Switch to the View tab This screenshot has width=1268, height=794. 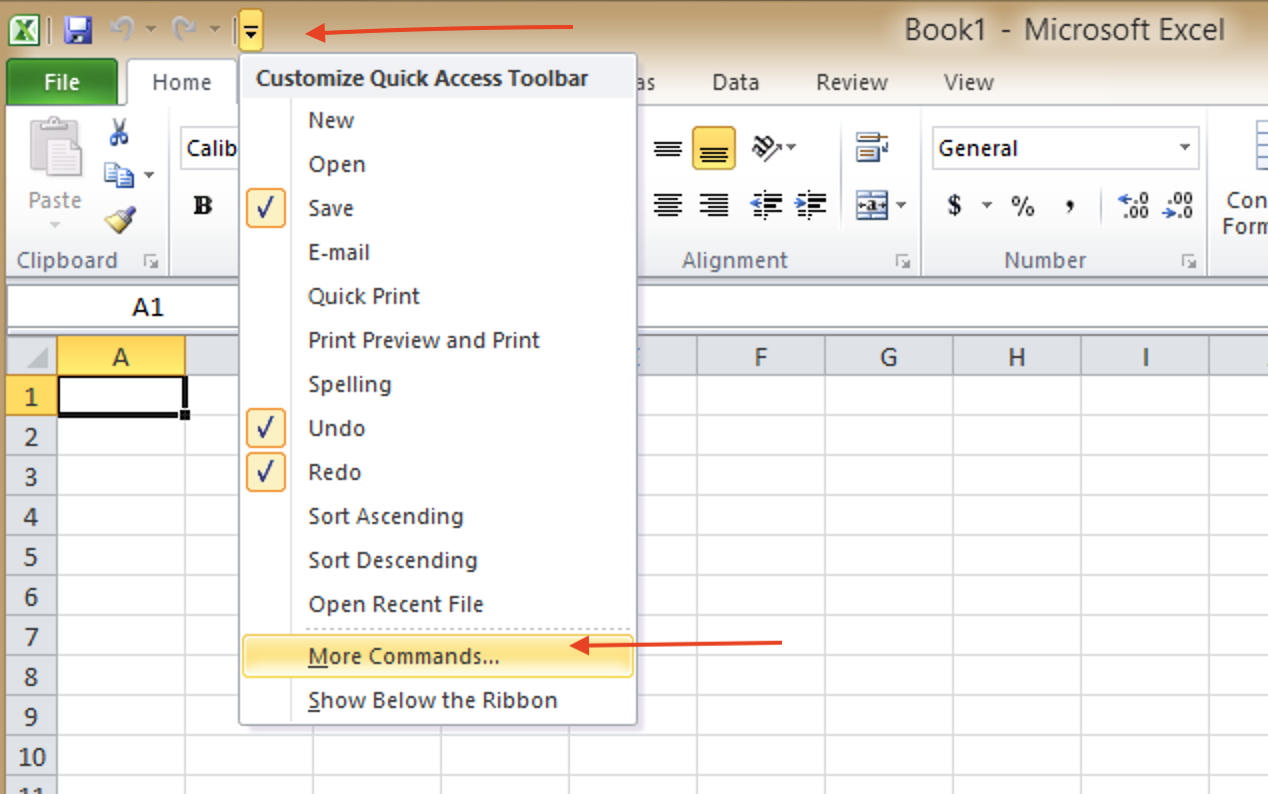coord(969,83)
